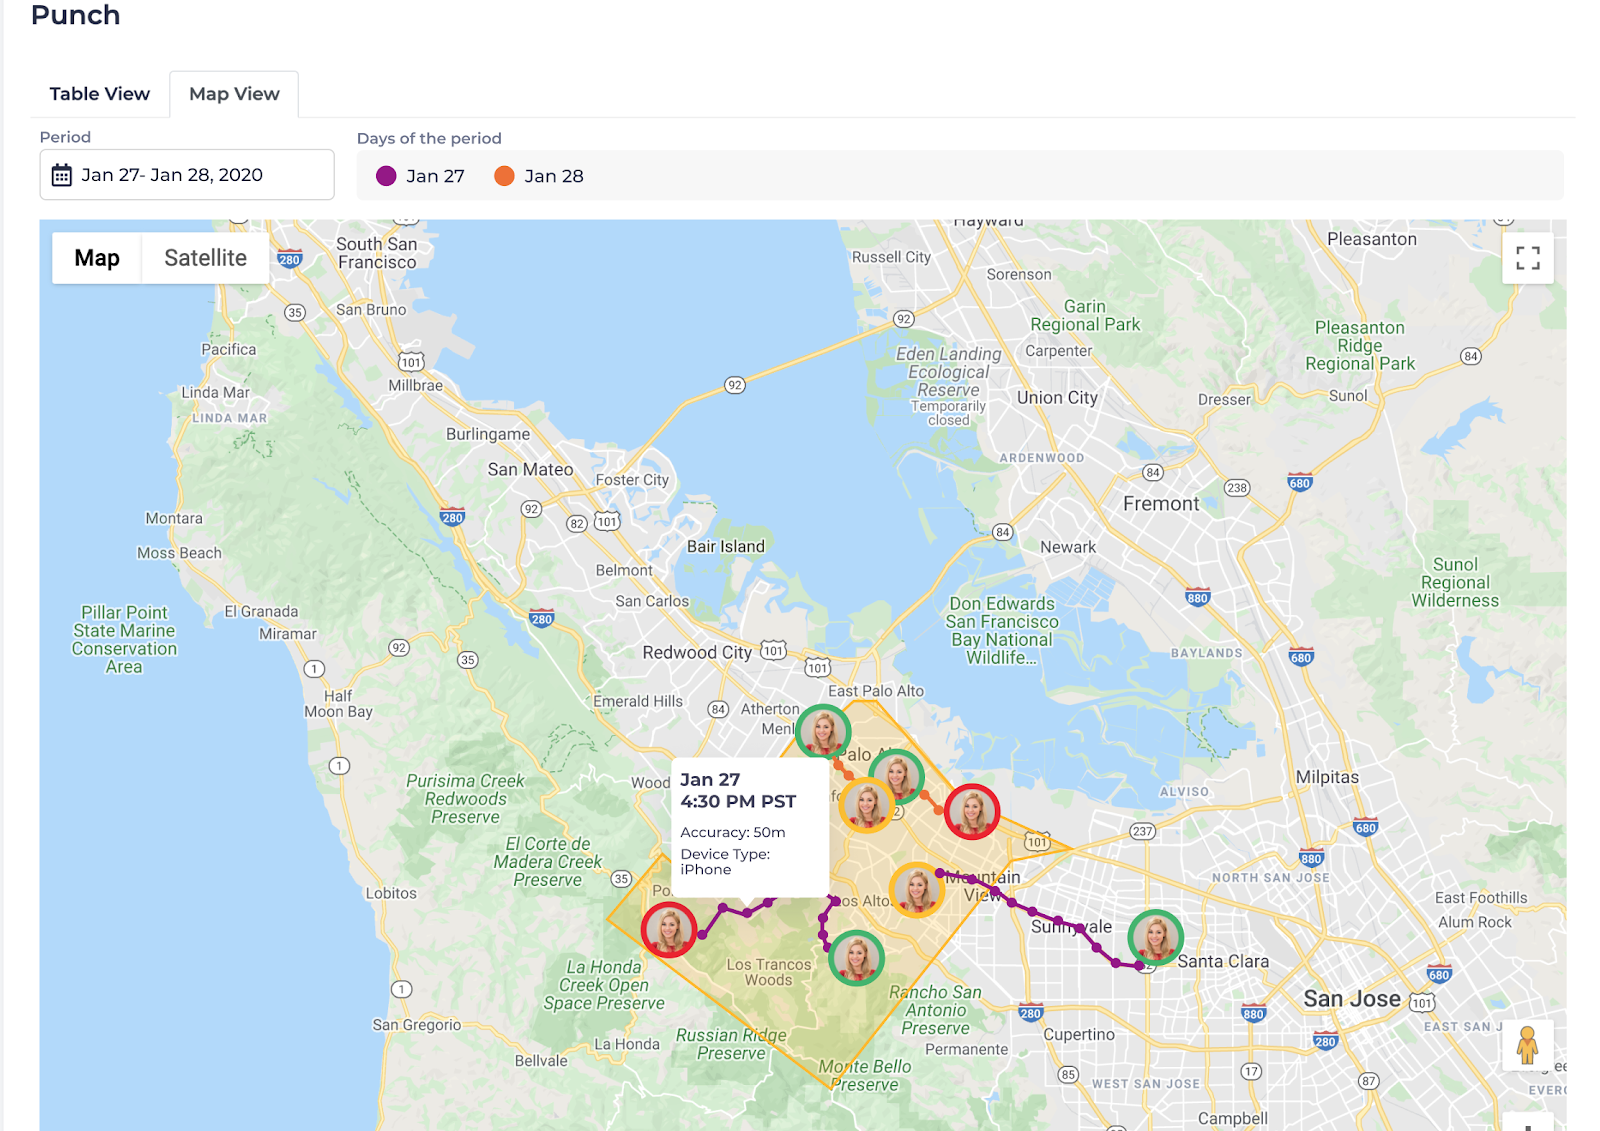
Task: Select the Map View tab
Action: [234, 94]
